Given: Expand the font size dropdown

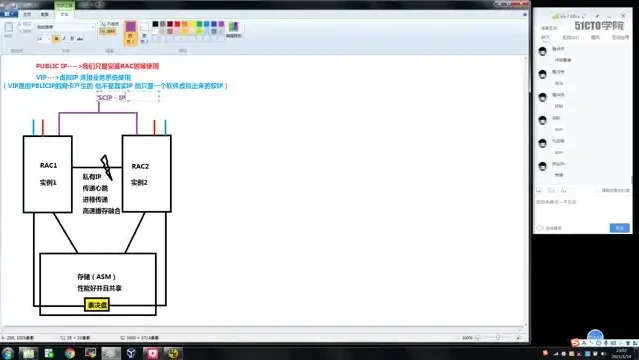Looking at the screenshot, I should (49, 39).
